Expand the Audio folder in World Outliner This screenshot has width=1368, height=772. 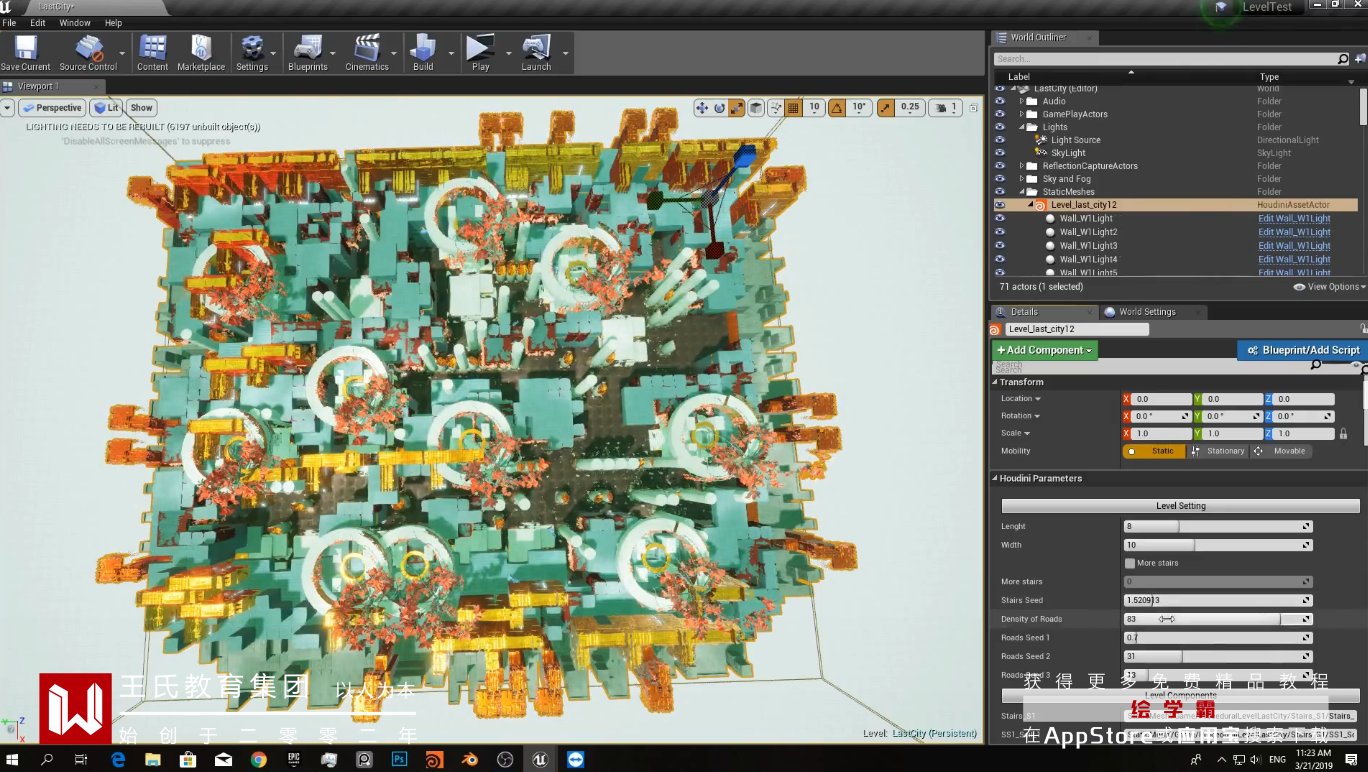coord(1021,101)
